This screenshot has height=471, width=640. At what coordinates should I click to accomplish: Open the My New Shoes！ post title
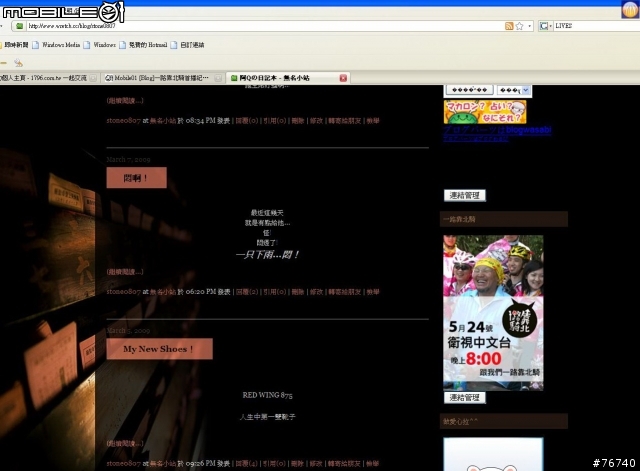(159, 349)
